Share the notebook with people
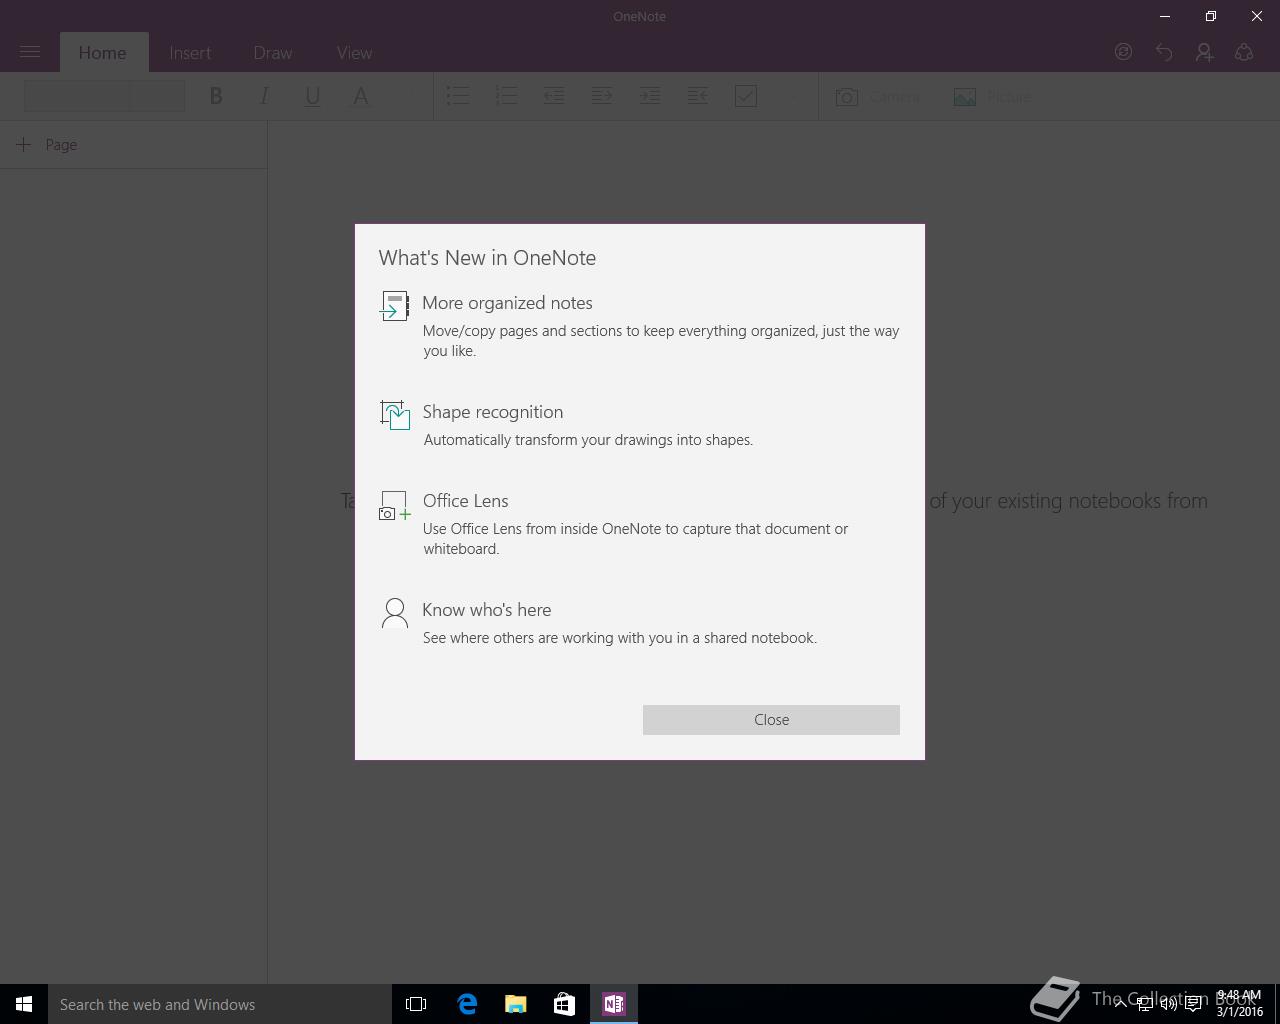 (x=1204, y=52)
